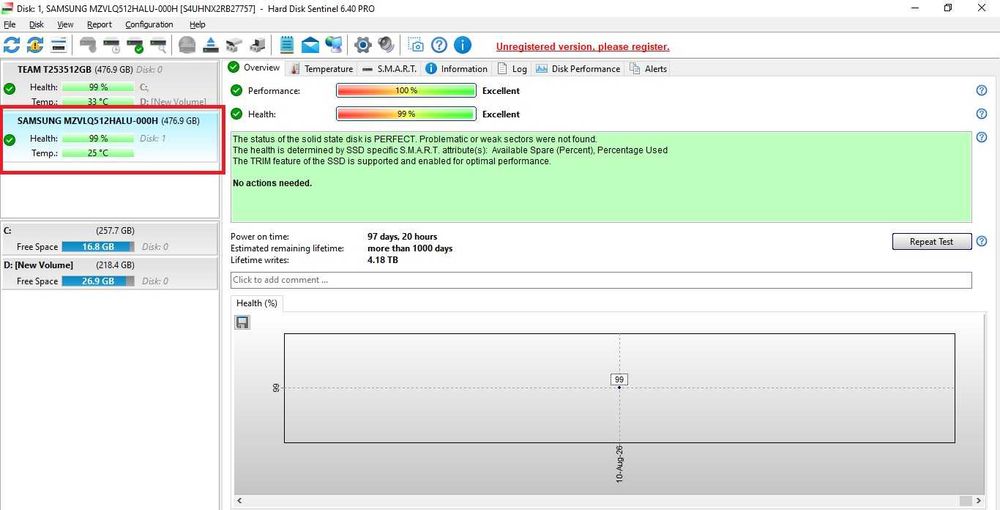Click the blue info circle toolbar icon
Screen dimensions: 1000x510
coord(462,45)
